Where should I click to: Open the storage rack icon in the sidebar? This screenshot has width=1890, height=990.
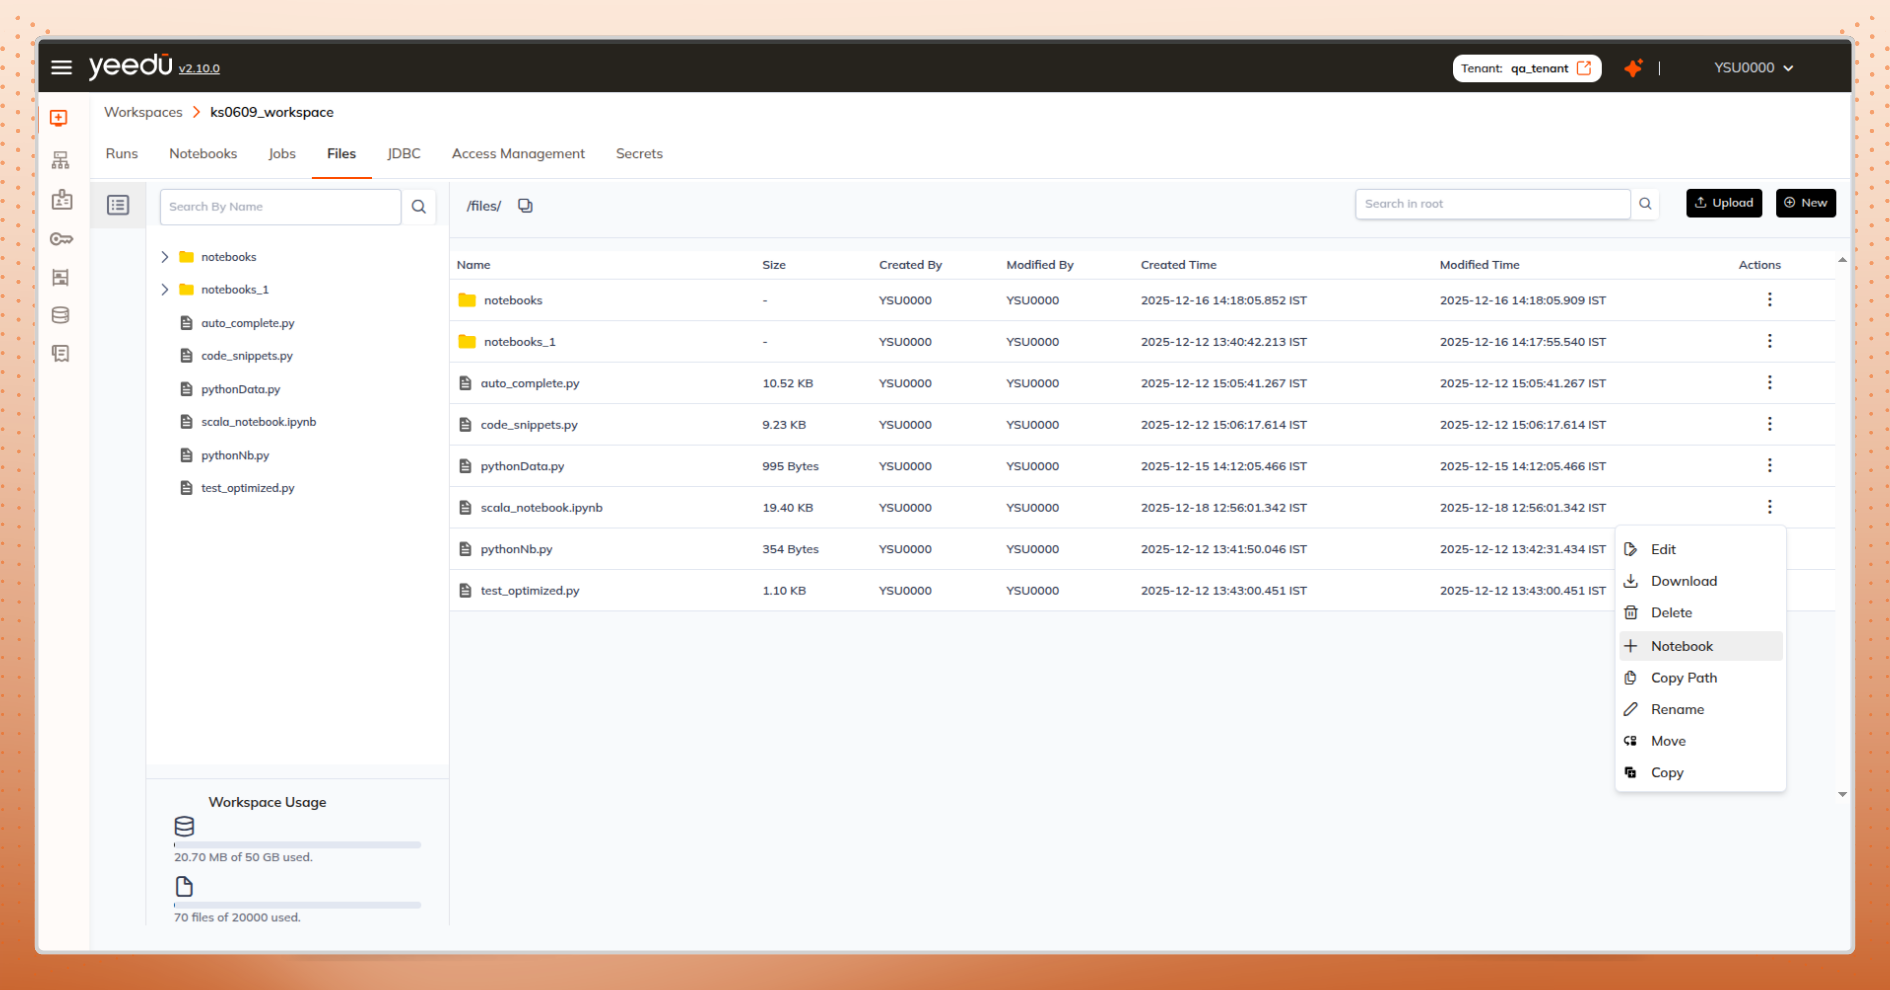click(x=60, y=277)
